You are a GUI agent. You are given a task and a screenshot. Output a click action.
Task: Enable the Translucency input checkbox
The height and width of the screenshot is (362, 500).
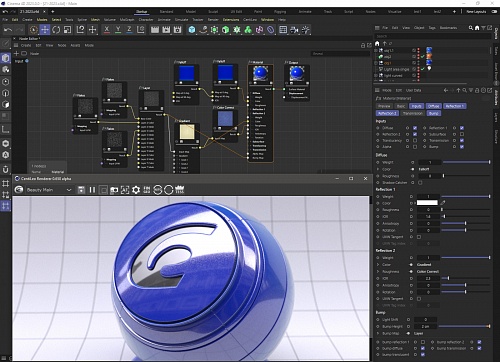415,141
